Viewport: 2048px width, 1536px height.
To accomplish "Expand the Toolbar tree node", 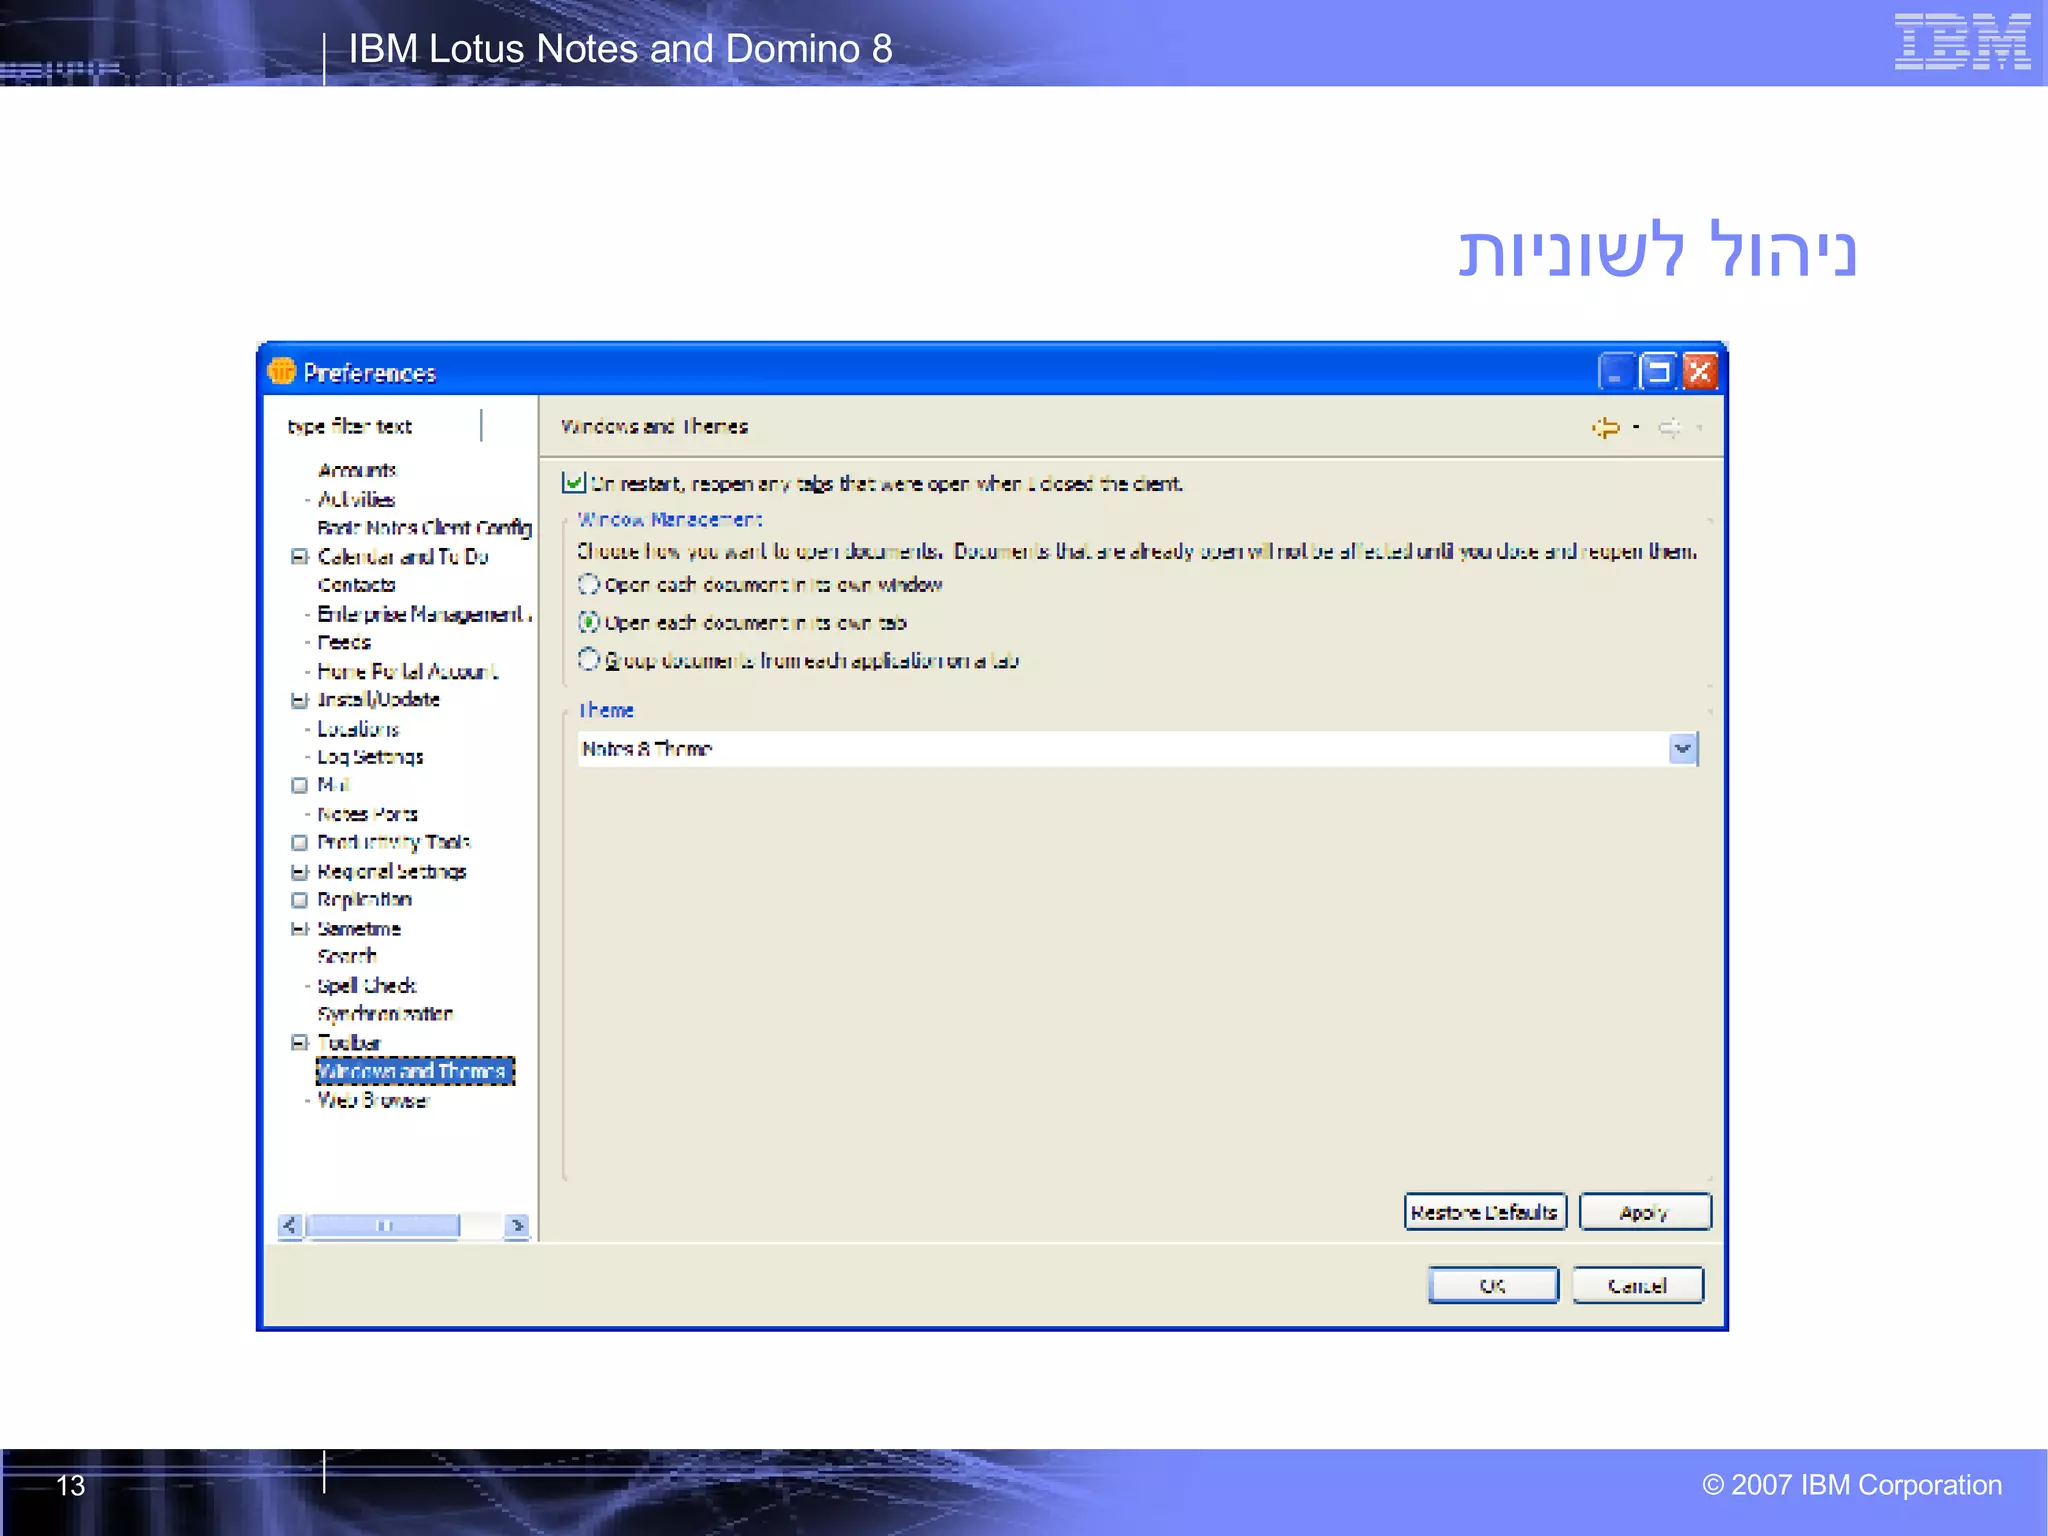I will click(299, 1043).
